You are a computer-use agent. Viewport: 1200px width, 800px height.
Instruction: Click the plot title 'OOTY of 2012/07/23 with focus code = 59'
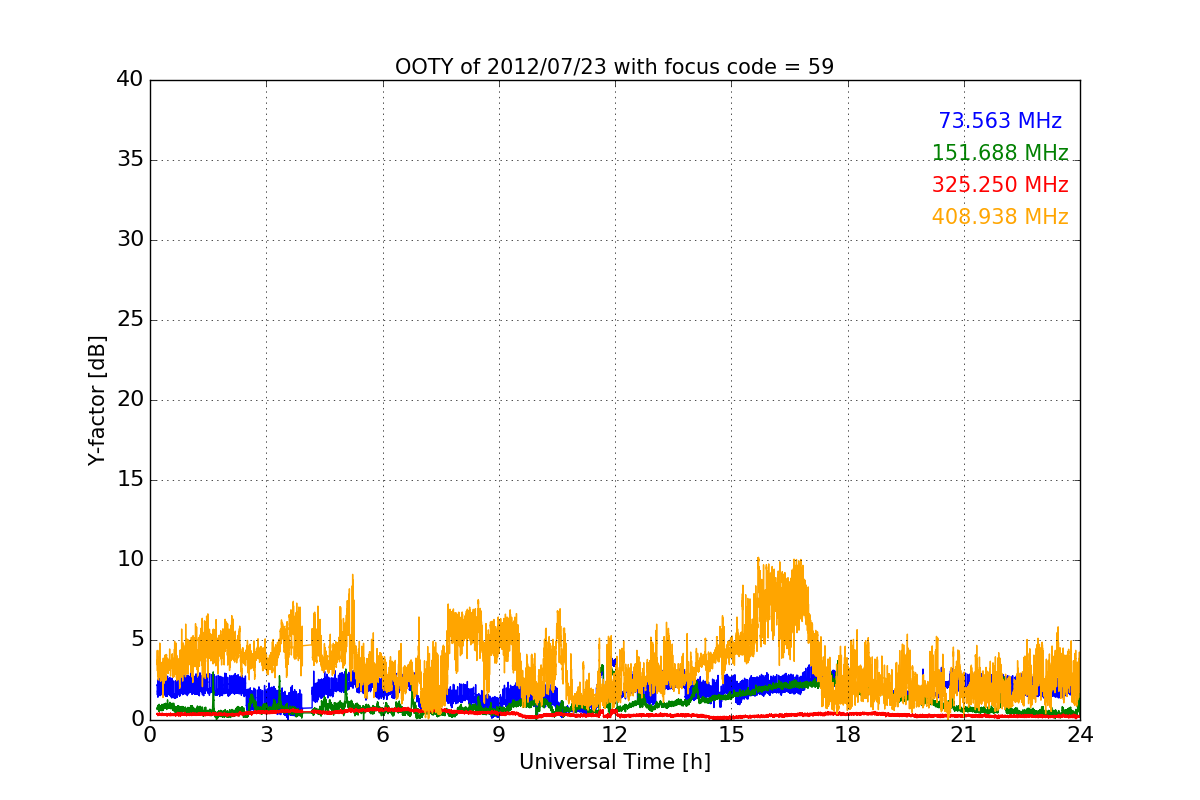click(x=614, y=67)
